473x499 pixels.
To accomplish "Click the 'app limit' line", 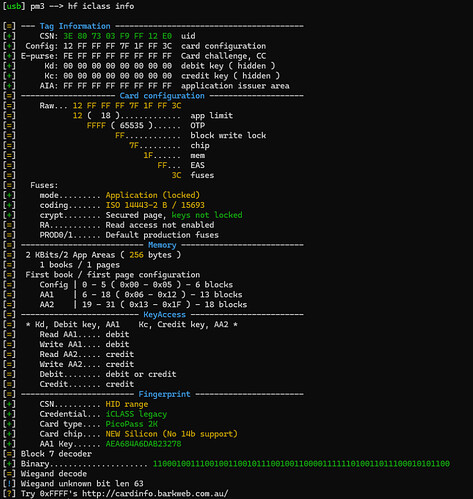I will [153, 116].
